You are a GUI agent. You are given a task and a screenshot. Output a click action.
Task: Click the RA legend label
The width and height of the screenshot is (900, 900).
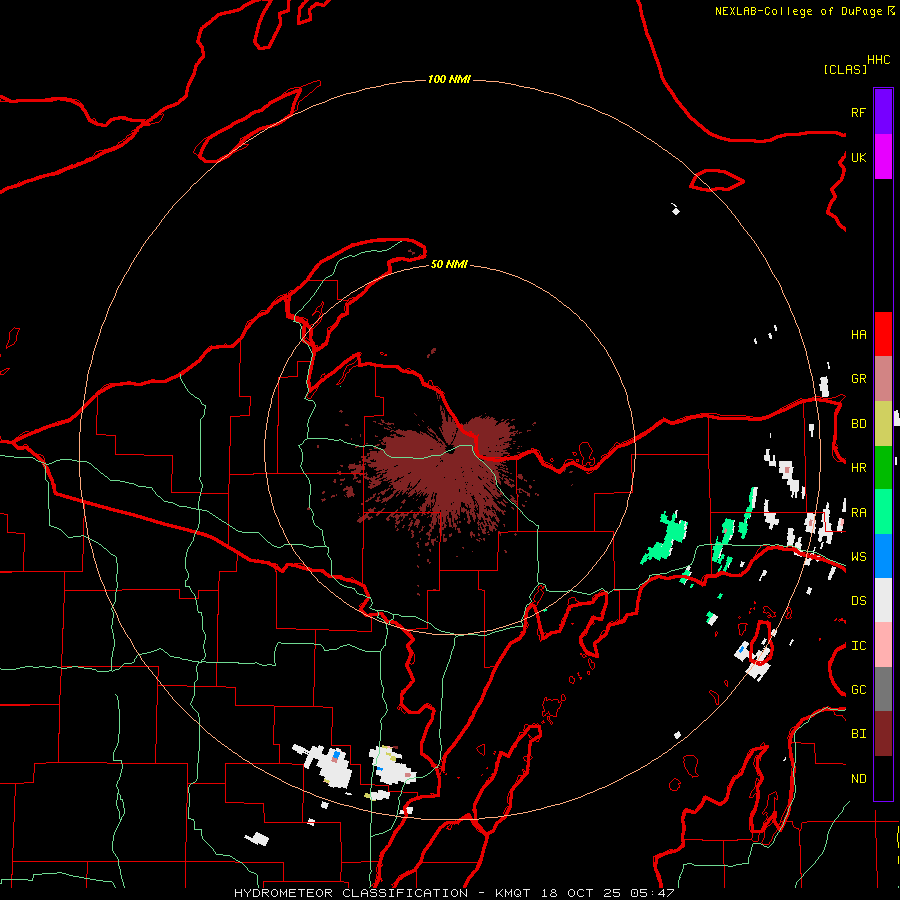click(858, 513)
